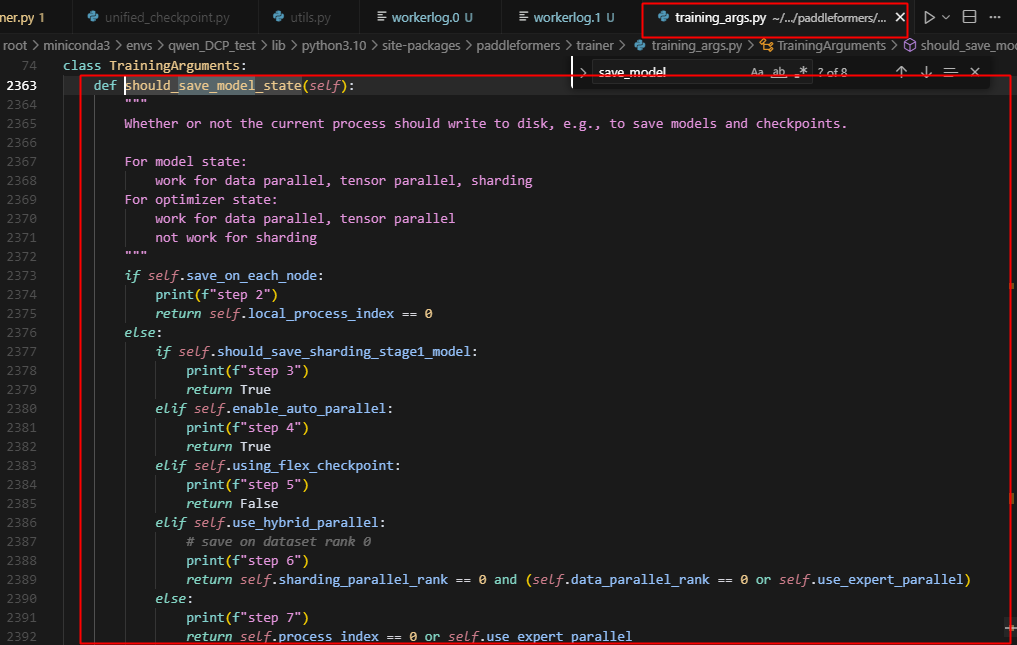Viewport: 1017px width, 645px height.
Task: Close the find widget
Action: tap(975, 72)
